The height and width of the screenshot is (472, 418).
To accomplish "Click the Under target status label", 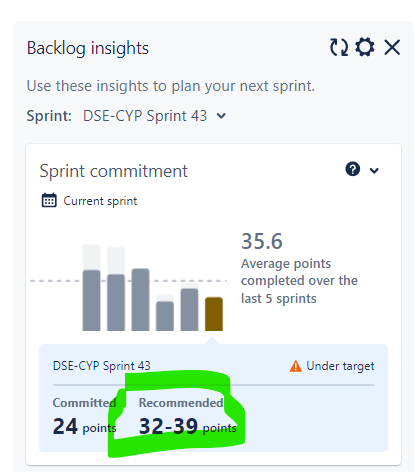I will pyautogui.click(x=340, y=366).
